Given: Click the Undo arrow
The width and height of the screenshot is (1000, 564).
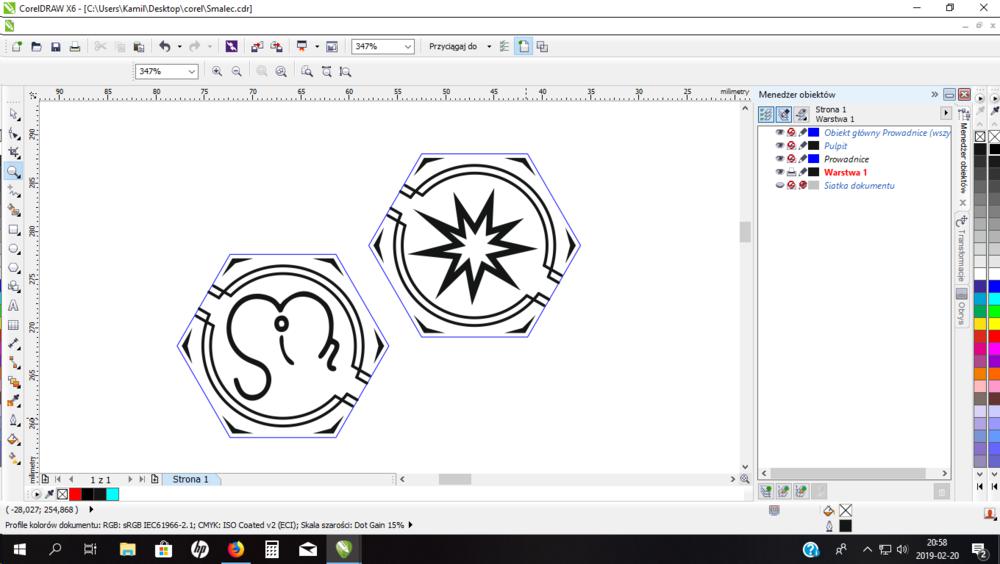Looking at the screenshot, I should point(165,46).
